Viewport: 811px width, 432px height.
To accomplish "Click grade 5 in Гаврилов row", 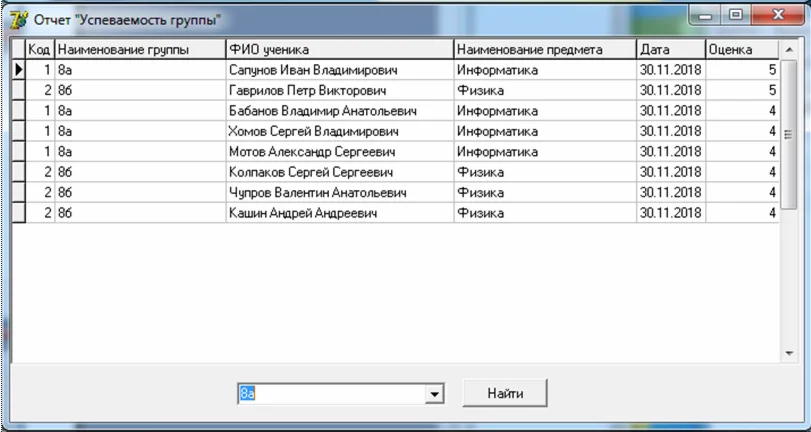I will pyautogui.click(x=742, y=91).
